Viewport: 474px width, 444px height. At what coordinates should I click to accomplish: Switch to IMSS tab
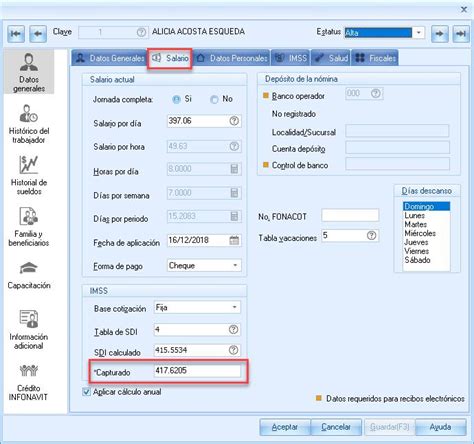[x=291, y=58]
